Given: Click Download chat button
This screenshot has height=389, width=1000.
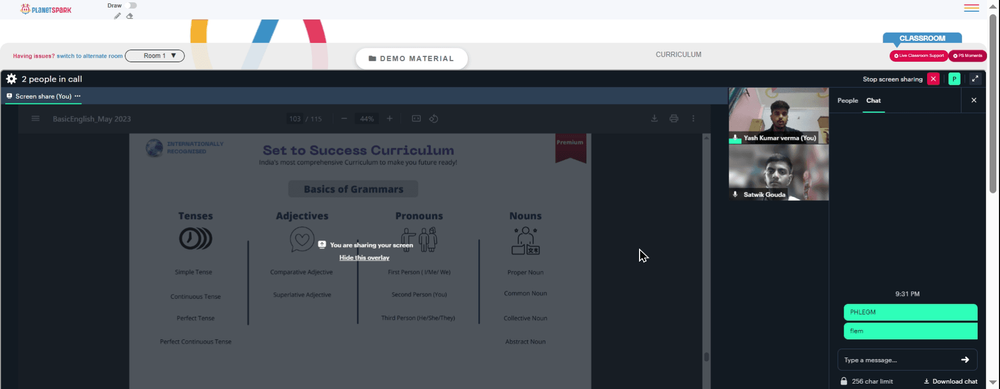Looking at the screenshot, I should 950,381.
